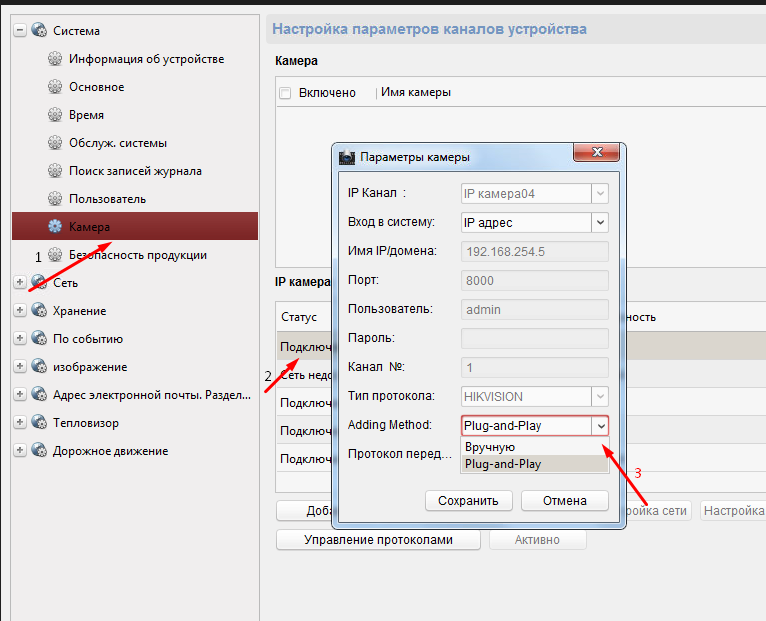Click the Хранение section icon
The width and height of the screenshot is (766, 621).
tap(39, 311)
